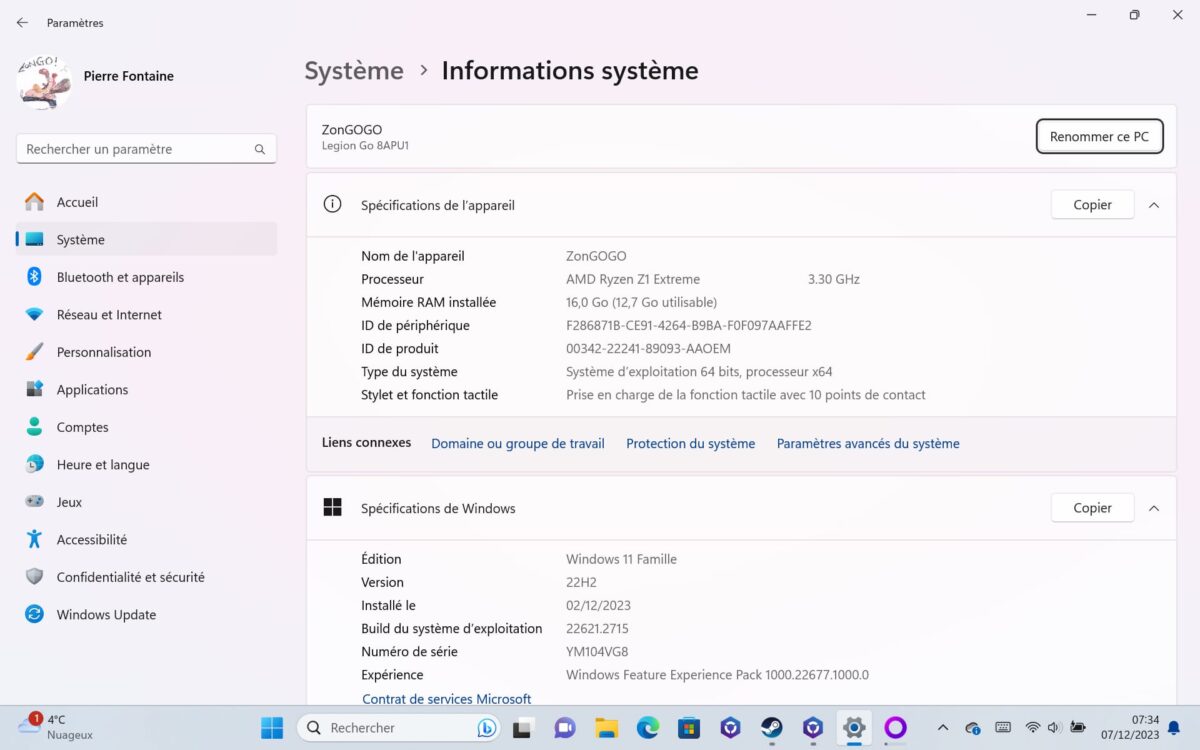This screenshot has width=1200, height=750.
Task: Select the AMD Ryzen Z1 Extreme value
Action: [633, 280]
